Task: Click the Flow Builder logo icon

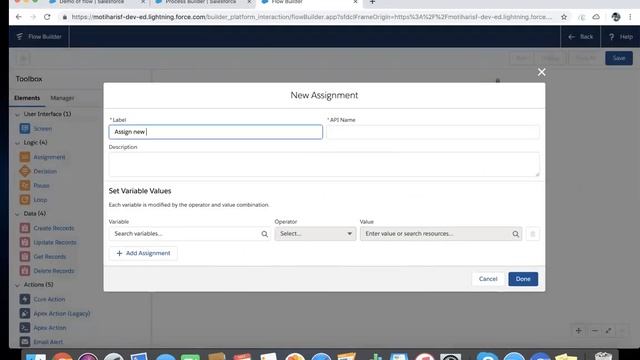Action: pos(20,36)
